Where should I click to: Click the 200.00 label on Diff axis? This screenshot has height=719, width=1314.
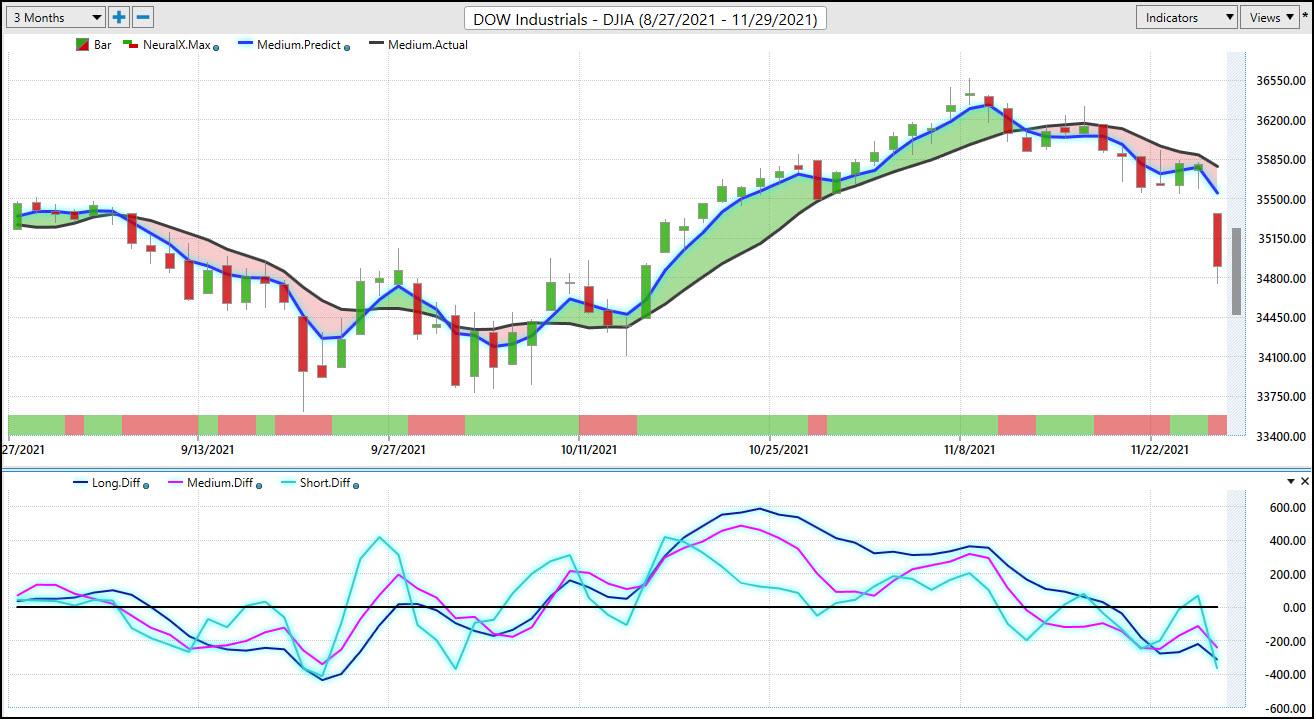(1288, 574)
